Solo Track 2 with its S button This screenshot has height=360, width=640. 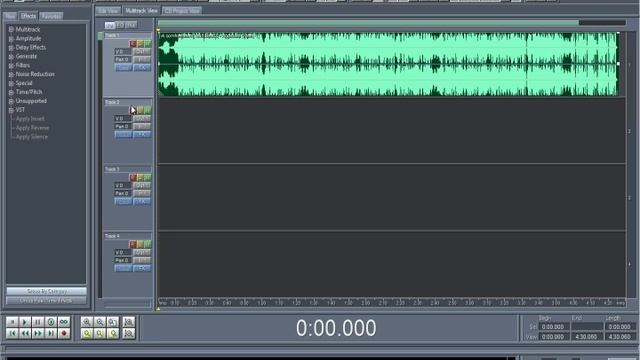[x=140, y=110]
